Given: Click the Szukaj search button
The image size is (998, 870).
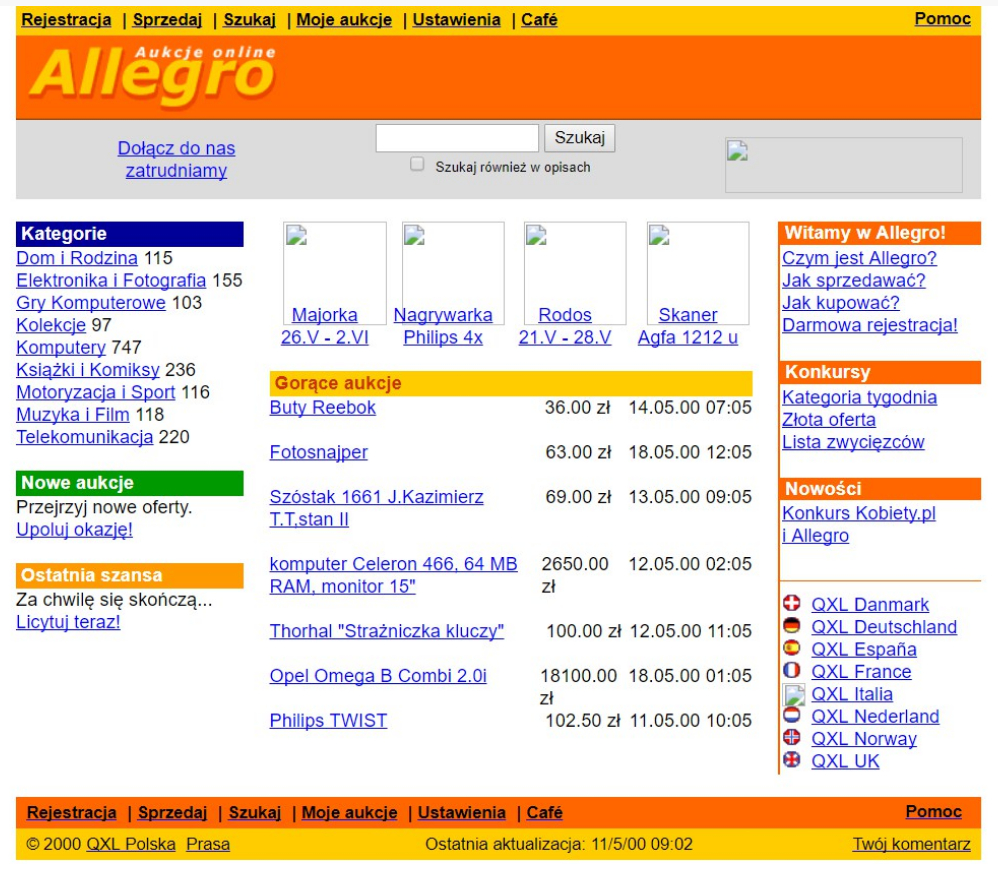Looking at the screenshot, I should pos(579,138).
